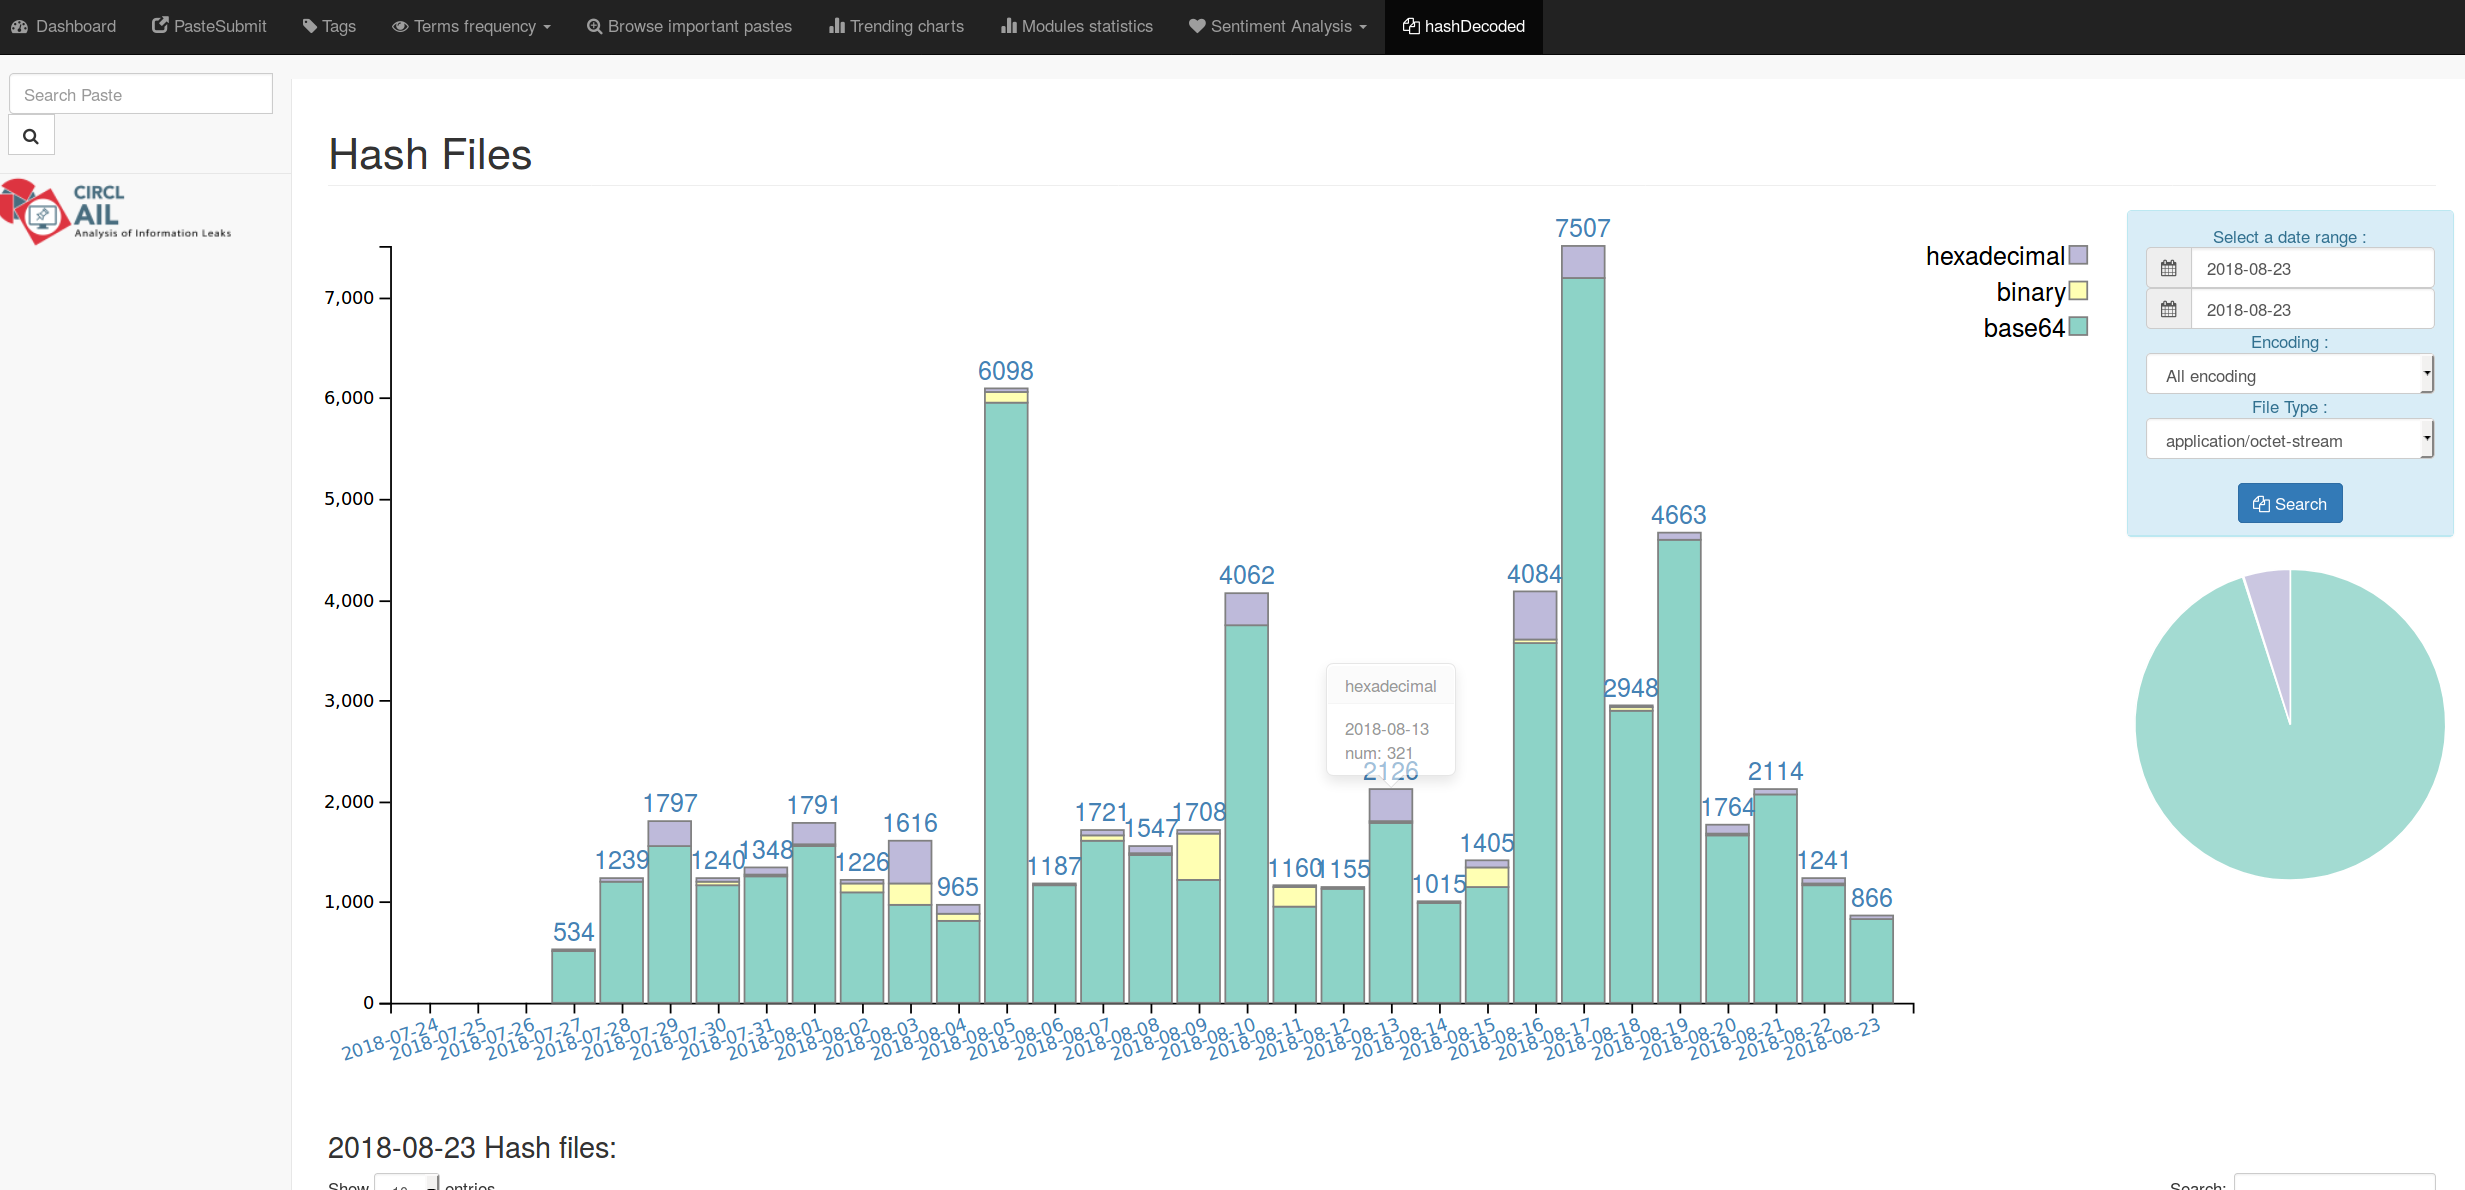The width and height of the screenshot is (2465, 1190).
Task: Open Browse important pastes link
Action: pos(689,26)
